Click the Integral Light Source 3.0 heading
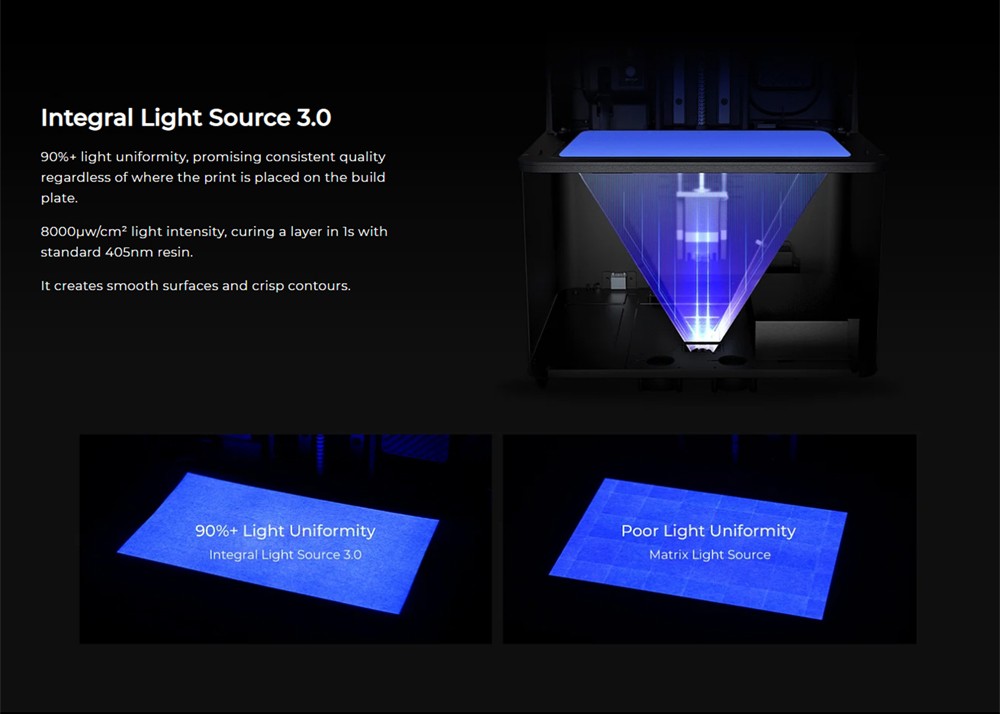This screenshot has width=1000, height=714. click(x=186, y=118)
